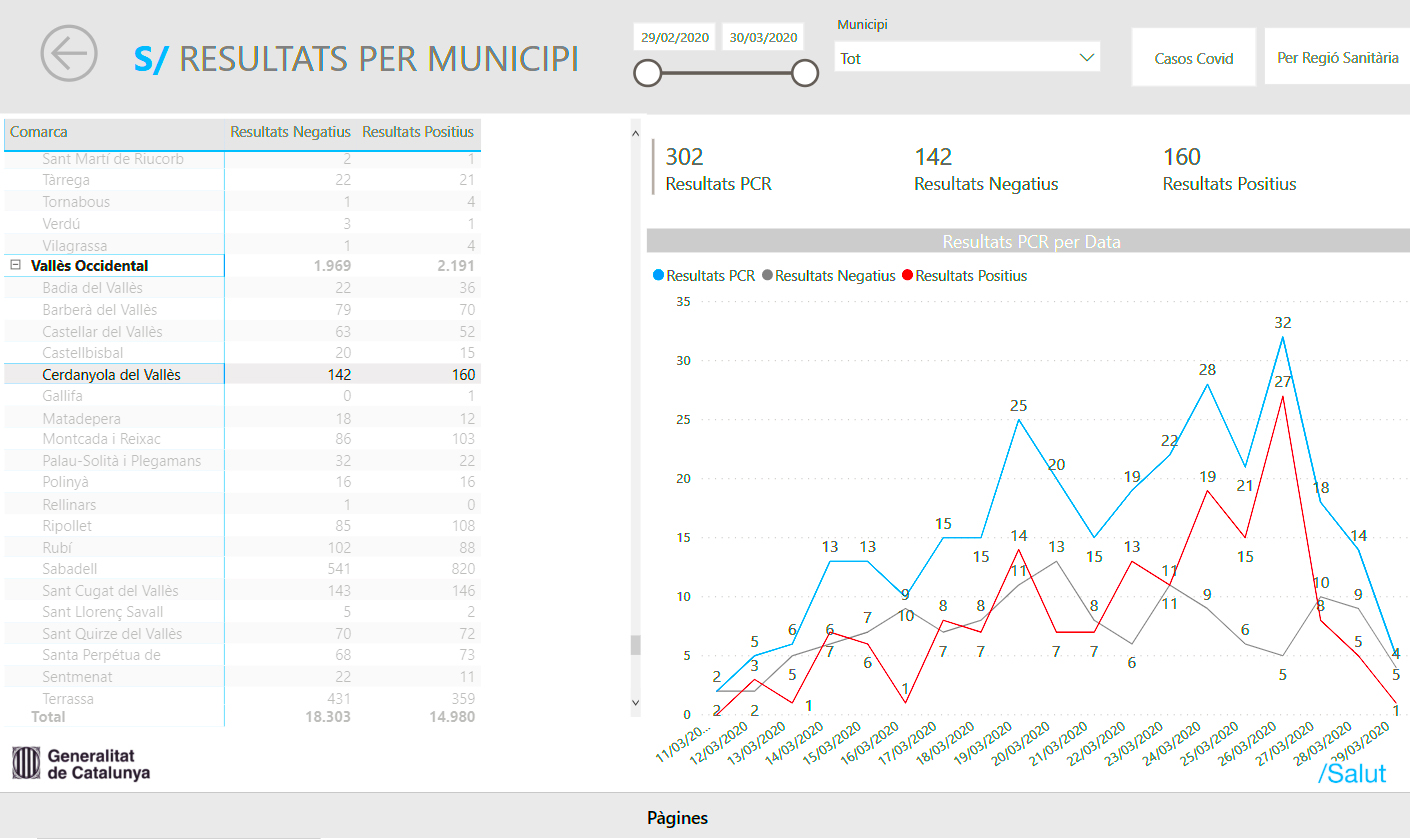The height and width of the screenshot is (839, 1410).
Task: Select the Sant Quirze del Vallès row
Action: [242, 634]
